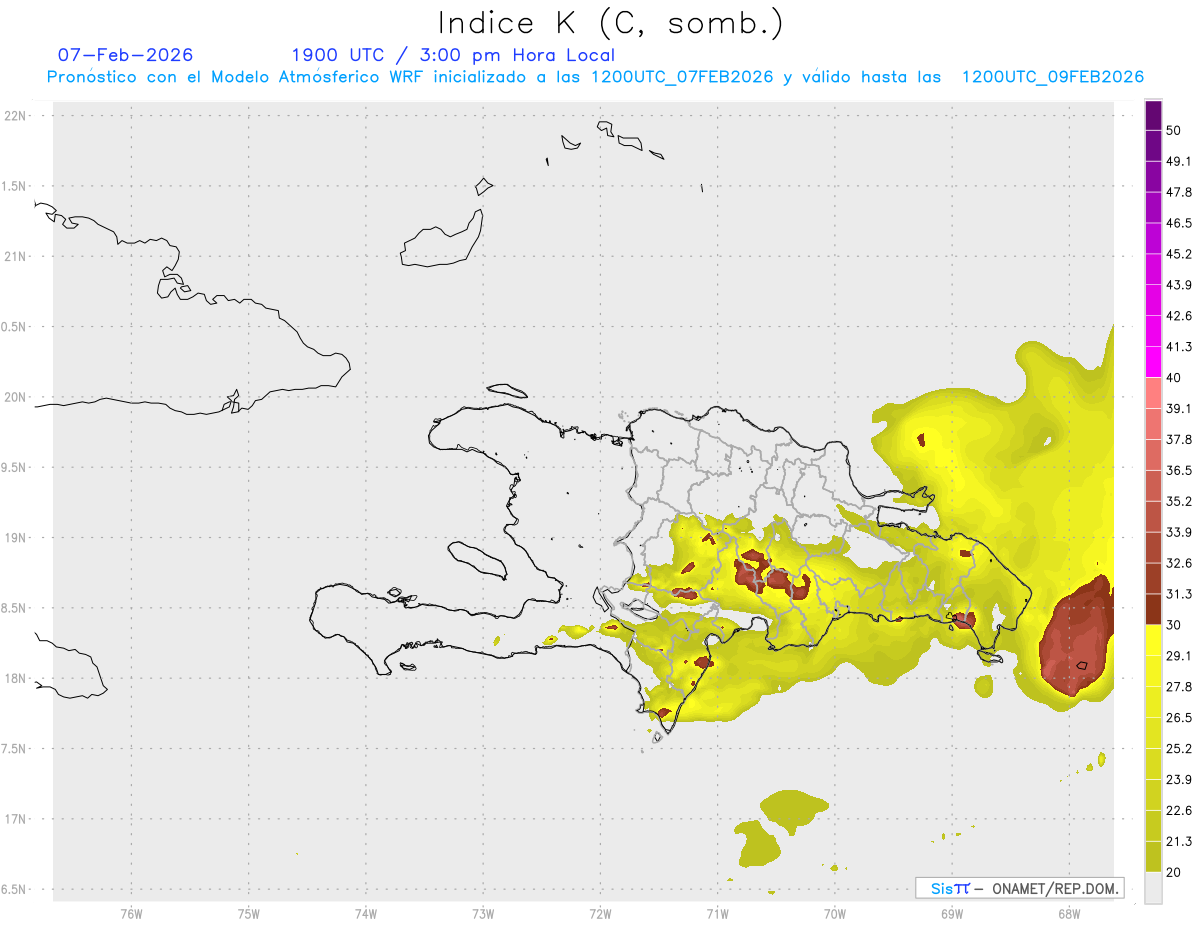The image size is (1200, 927).
Task: Click the "68W" longitude label
Action: [x=1069, y=913]
